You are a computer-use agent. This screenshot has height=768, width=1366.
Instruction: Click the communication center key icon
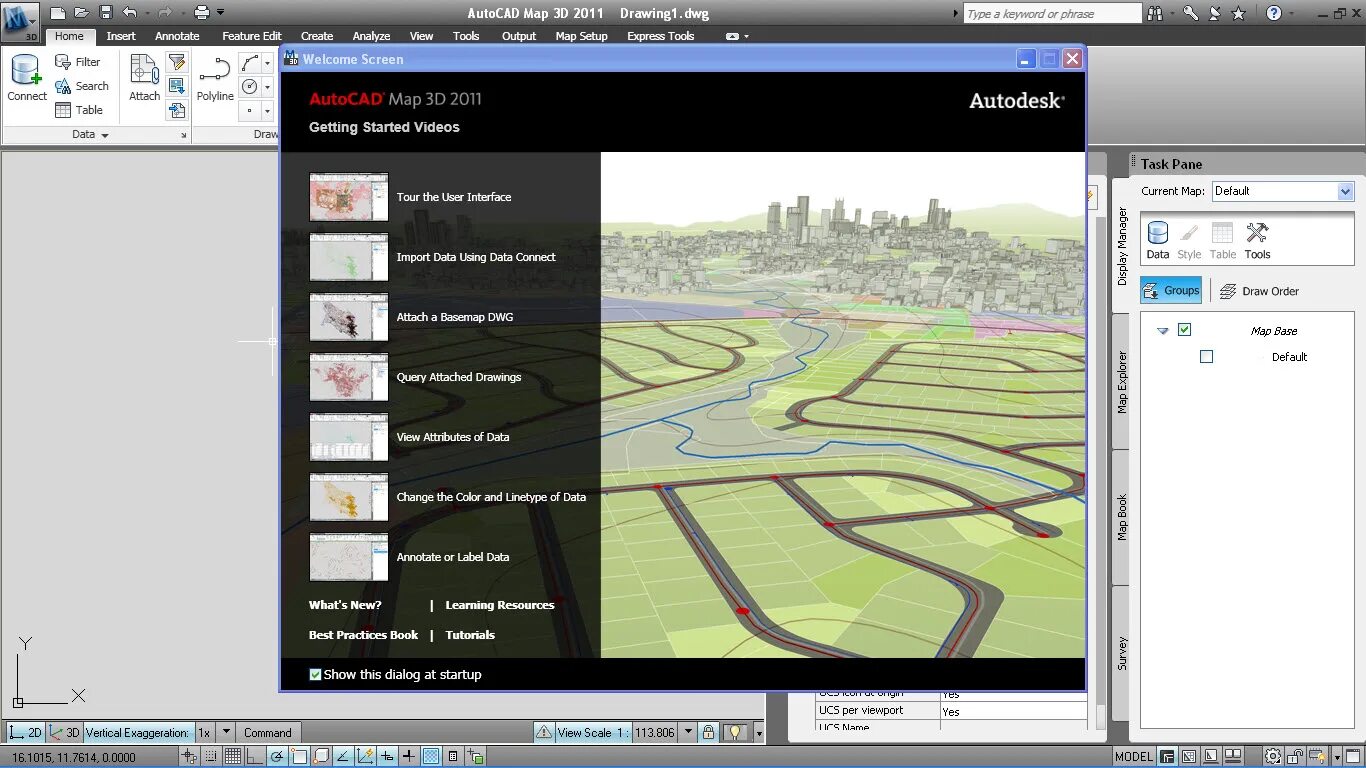coord(1190,13)
